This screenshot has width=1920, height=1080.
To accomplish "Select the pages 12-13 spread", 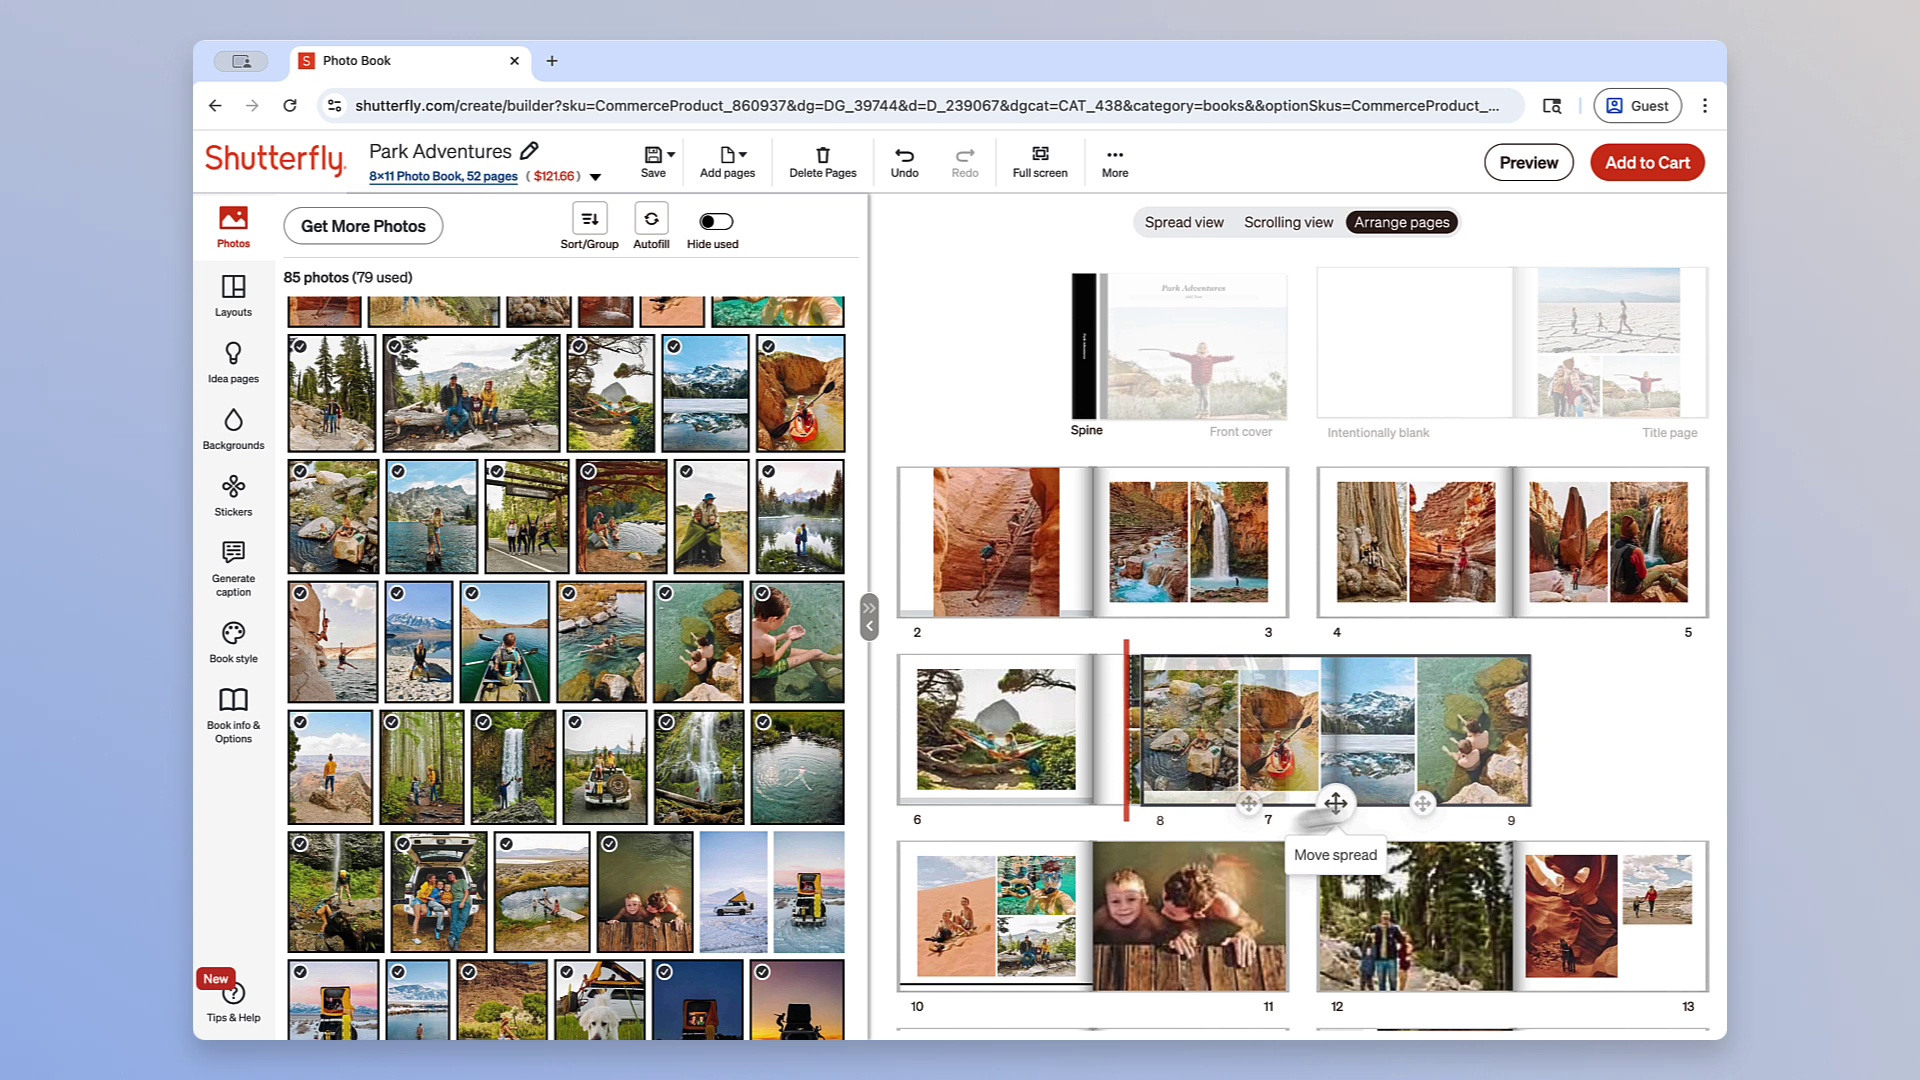I will tap(1513, 916).
